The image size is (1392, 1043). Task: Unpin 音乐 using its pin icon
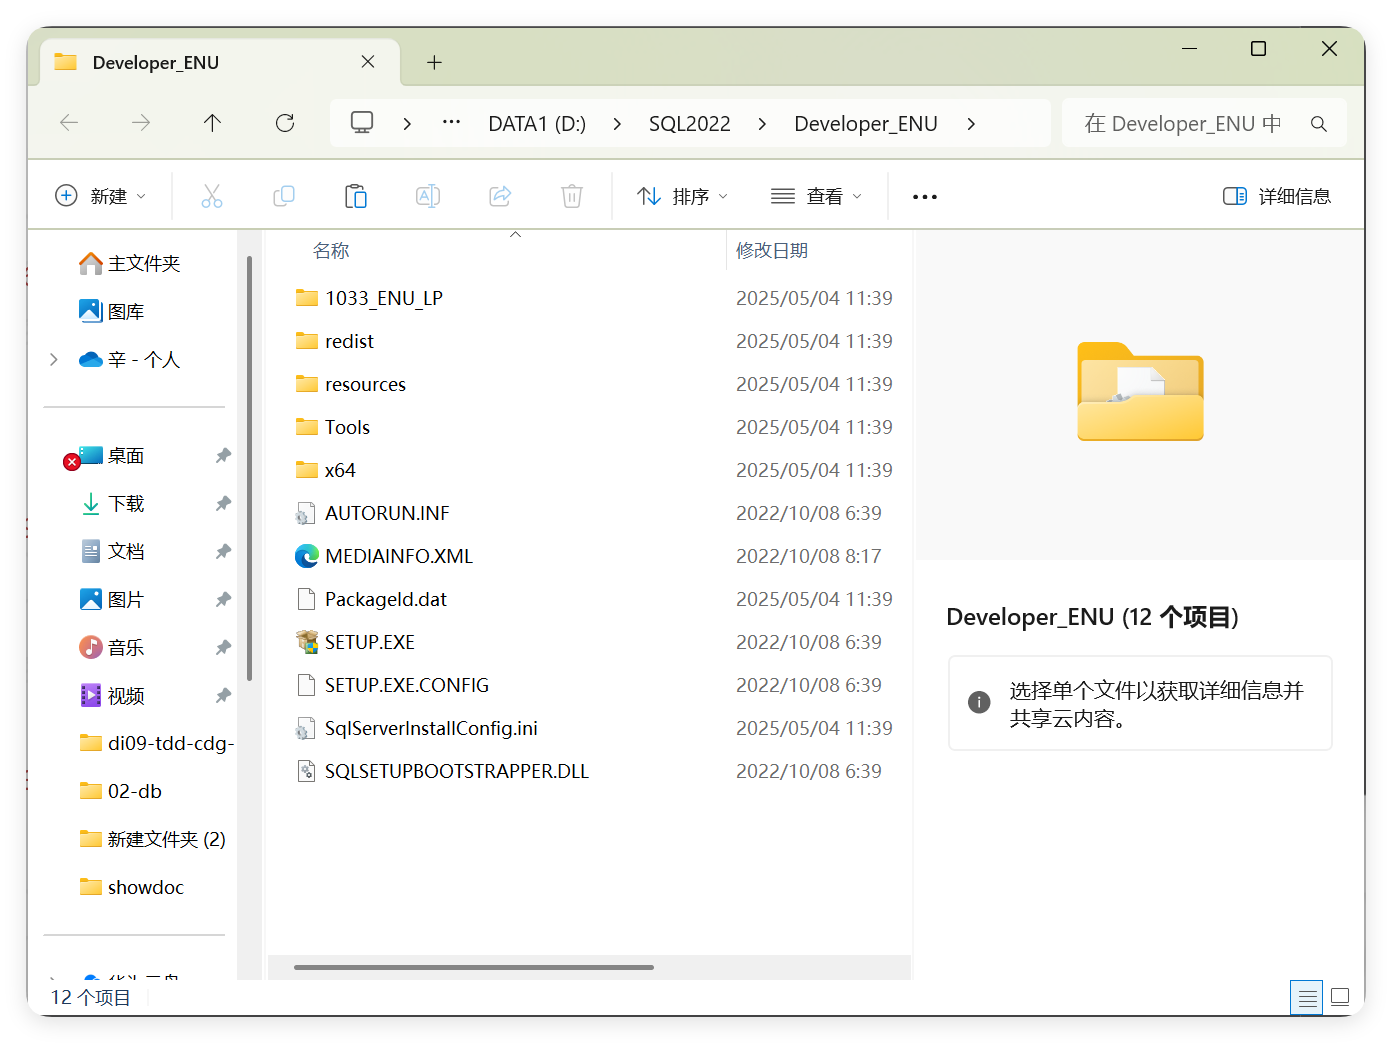(x=223, y=647)
